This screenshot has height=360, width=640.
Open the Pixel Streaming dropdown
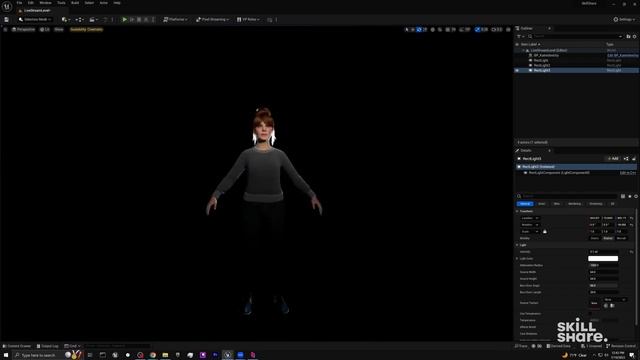212,20
